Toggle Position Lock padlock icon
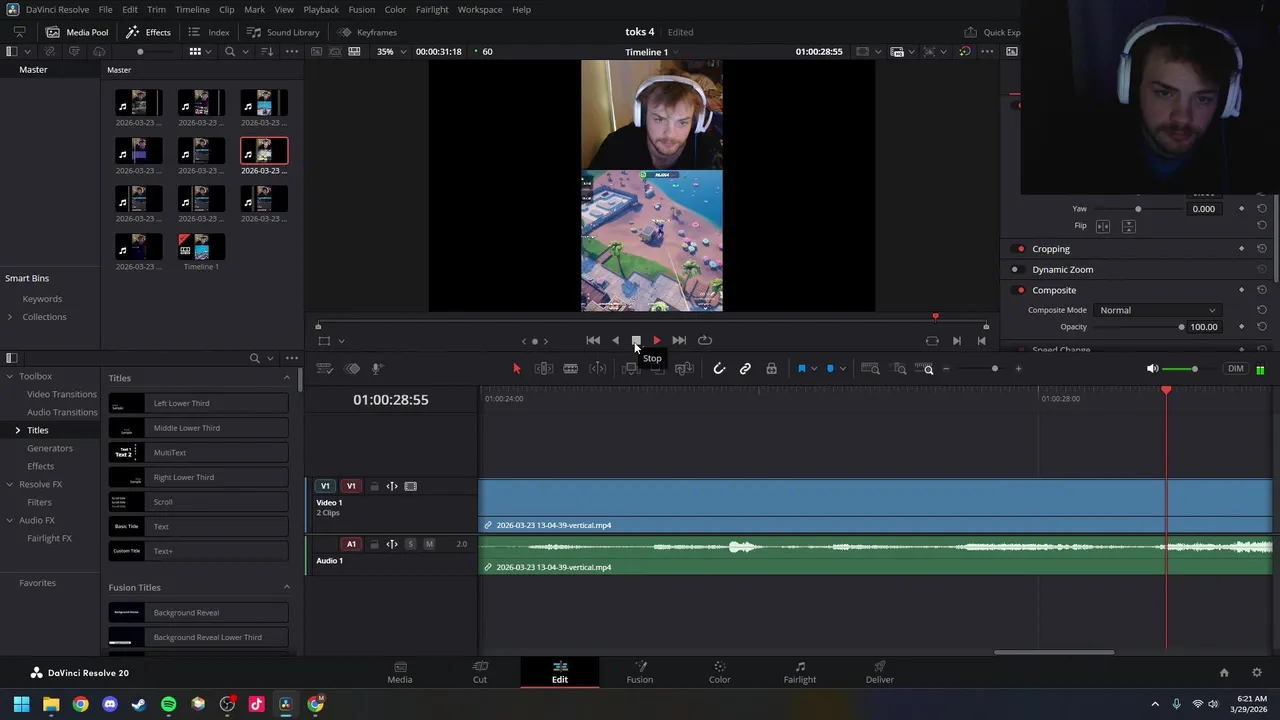This screenshot has height=720, width=1280. 771,369
